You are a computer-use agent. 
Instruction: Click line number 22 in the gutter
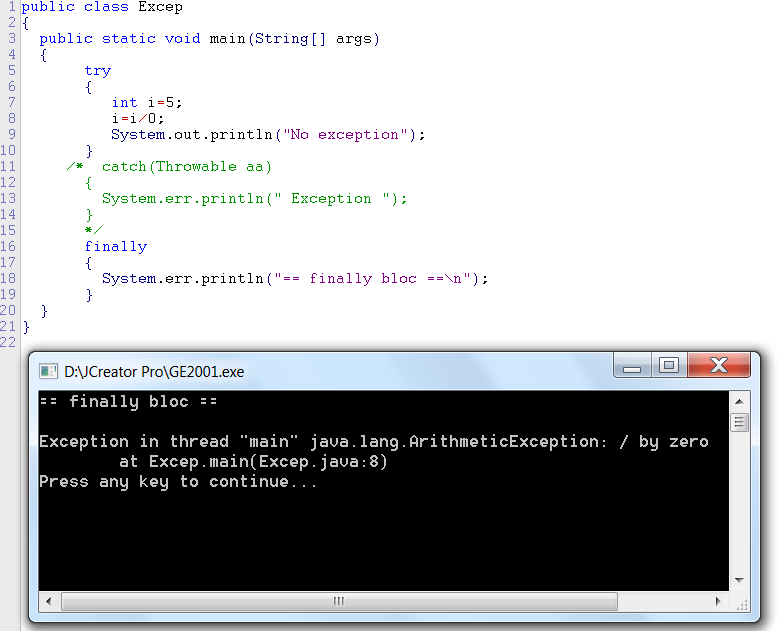click(8, 342)
